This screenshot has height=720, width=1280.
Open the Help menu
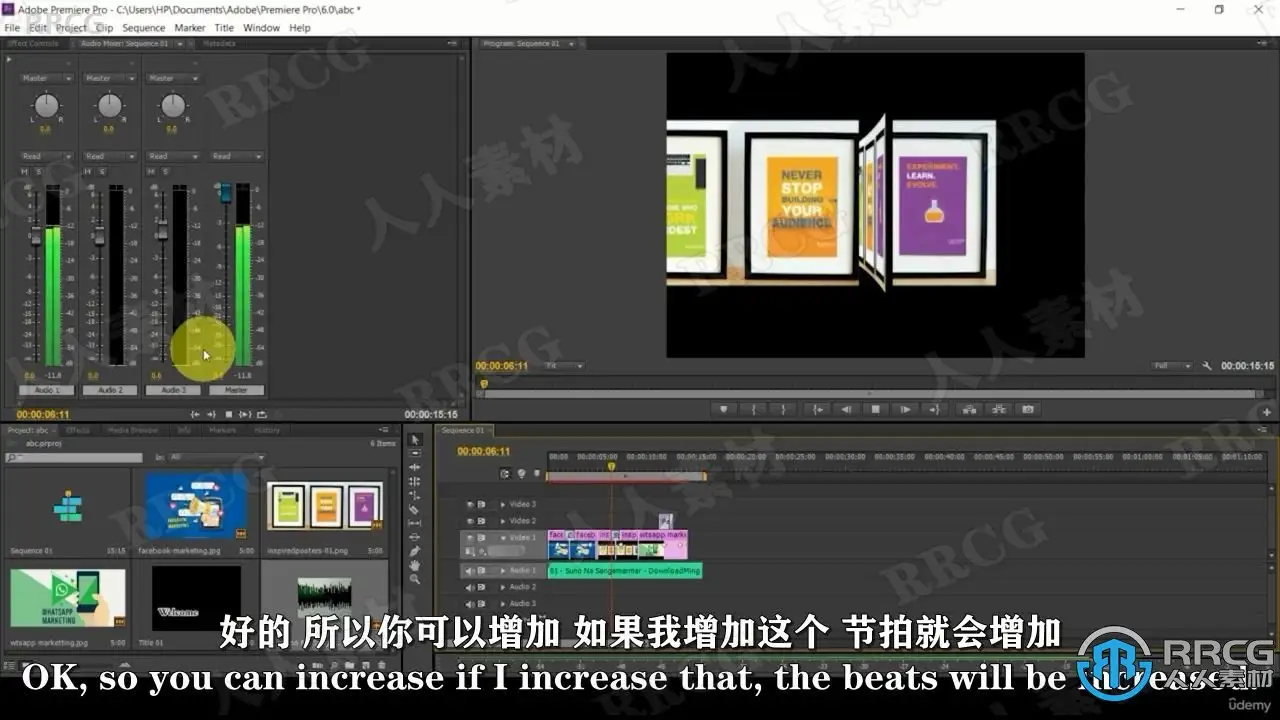(x=300, y=28)
